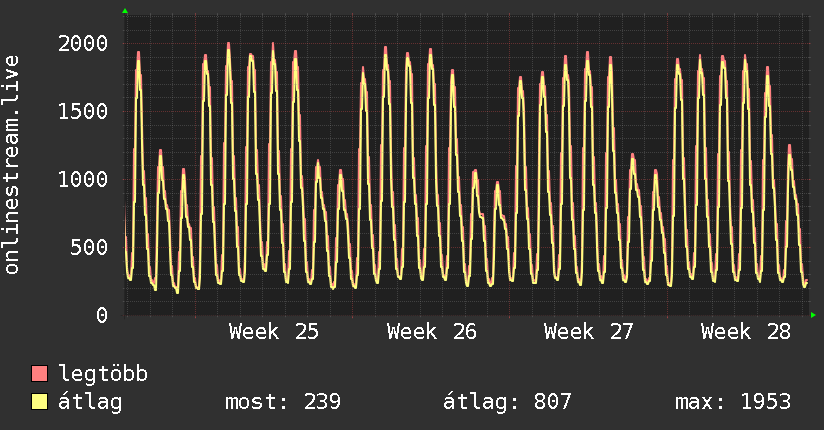Click the 'most: 239' value
824x430 pixels.
pyautogui.click(x=283, y=402)
